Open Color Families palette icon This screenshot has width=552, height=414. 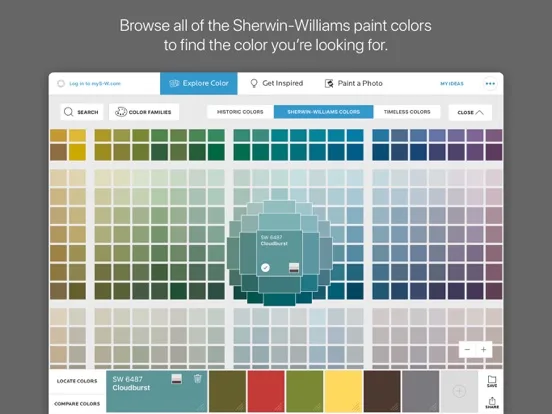pos(121,112)
